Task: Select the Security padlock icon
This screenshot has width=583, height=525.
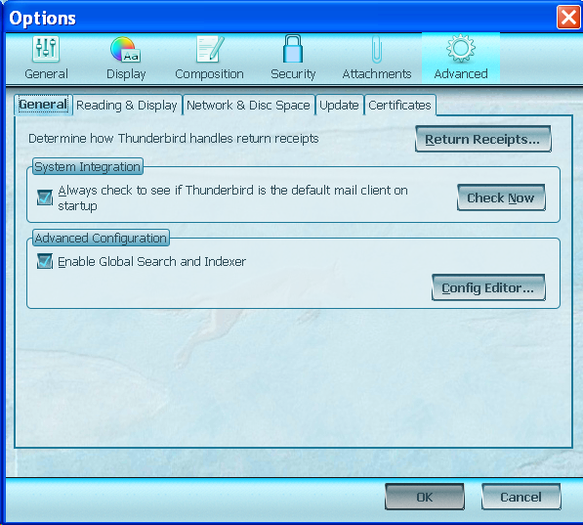Action: point(293,49)
